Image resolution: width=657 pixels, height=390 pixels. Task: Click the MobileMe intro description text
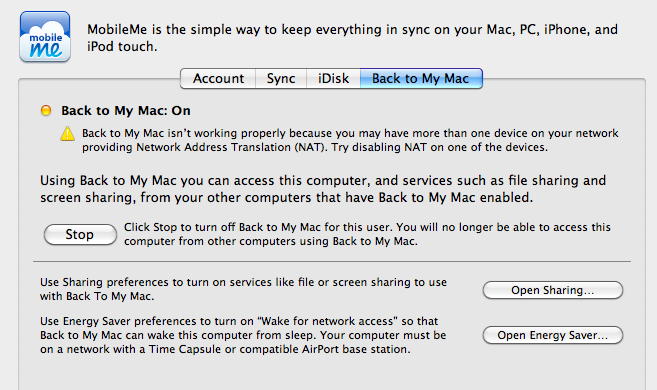[x=352, y=38]
